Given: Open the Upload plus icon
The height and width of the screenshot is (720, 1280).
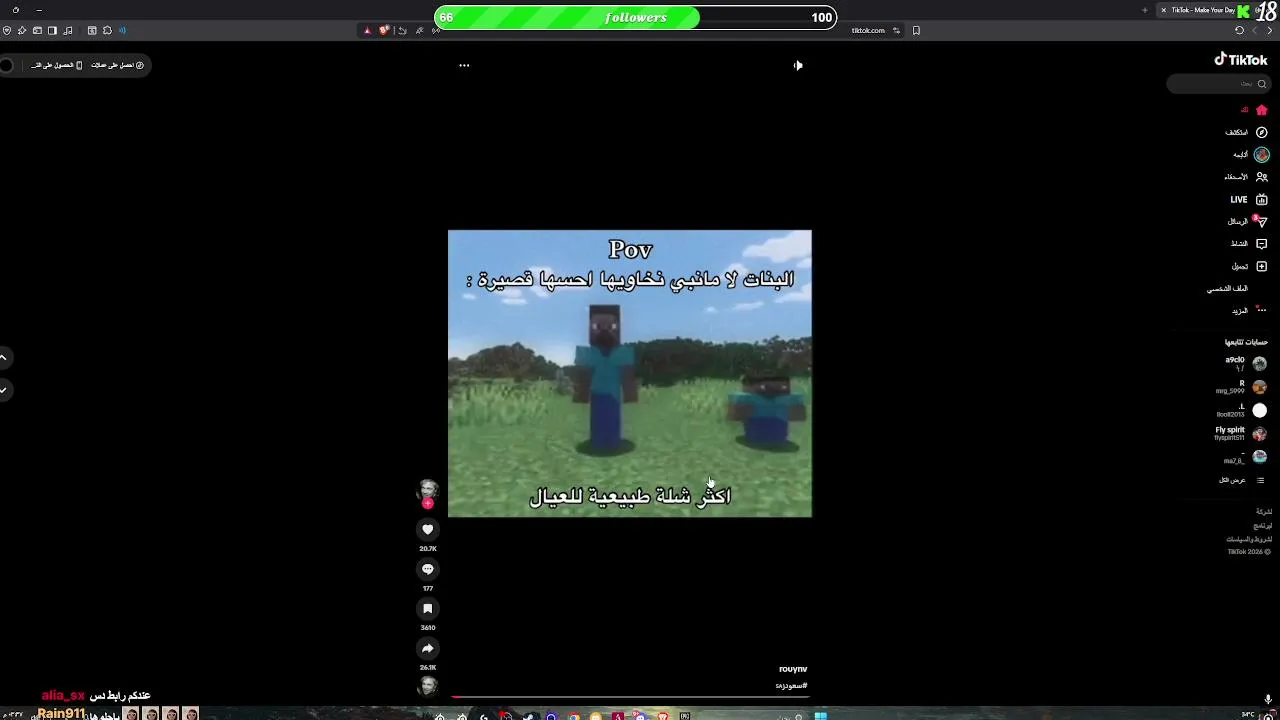Looking at the screenshot, I should (x=1262, y=266).
